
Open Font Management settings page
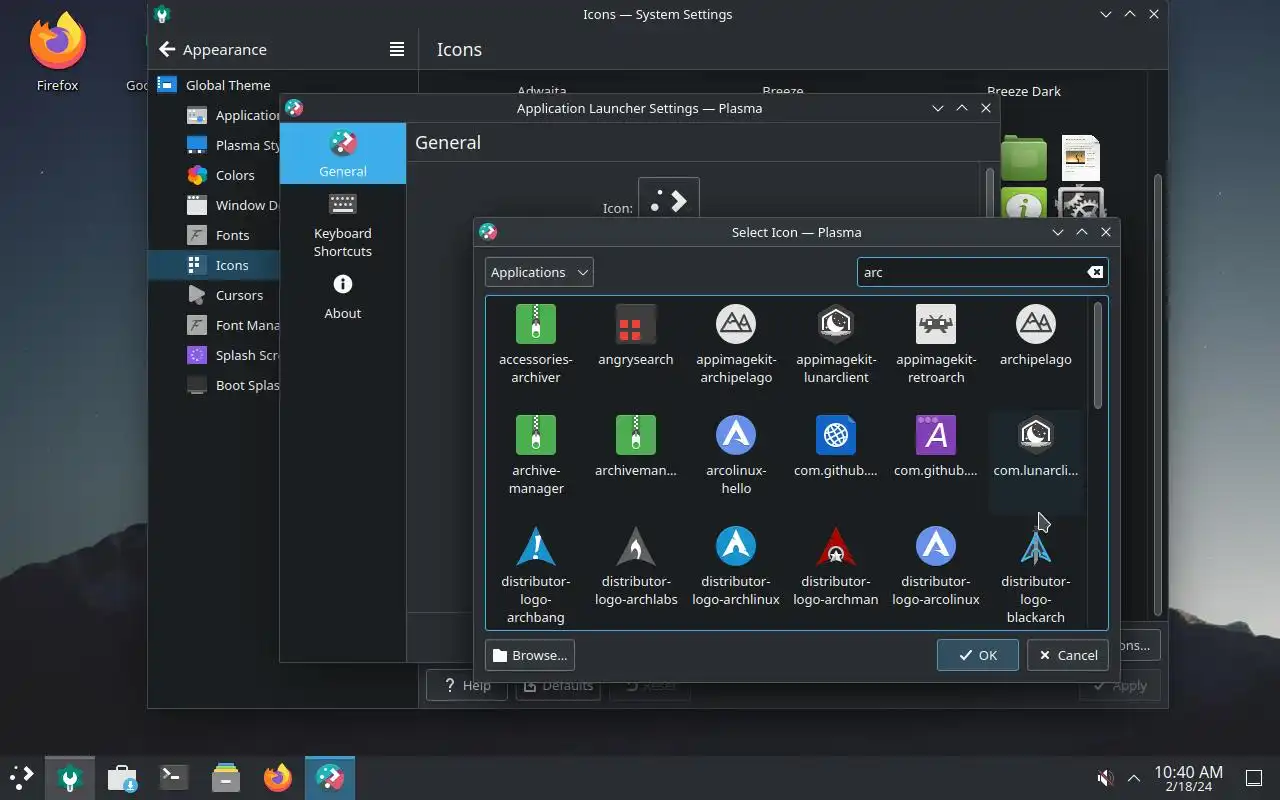point(233,325)
